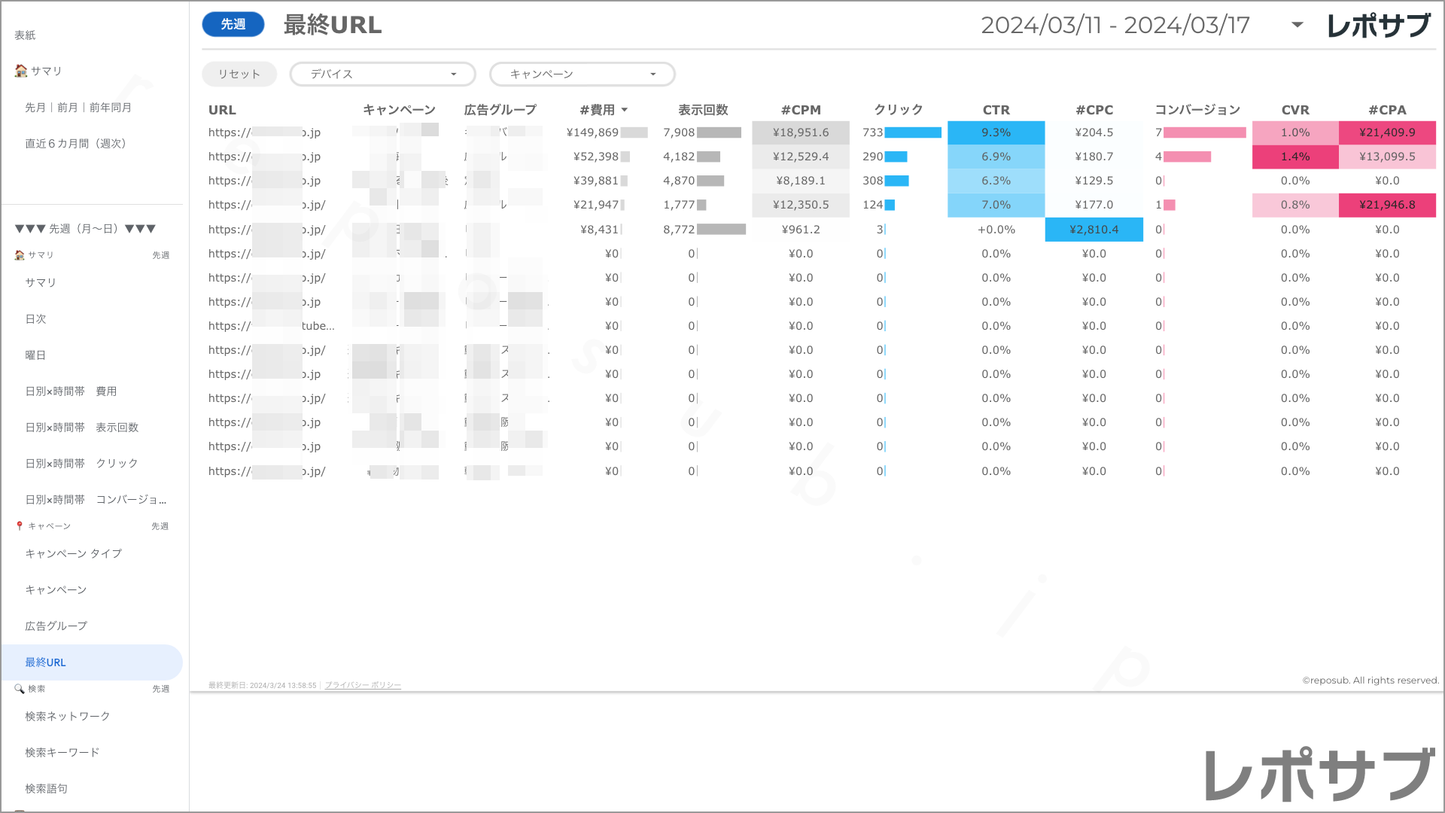Navigate to 検索キーワード page
Viewport: 1445px width, 813px height.
click(62, 752)
